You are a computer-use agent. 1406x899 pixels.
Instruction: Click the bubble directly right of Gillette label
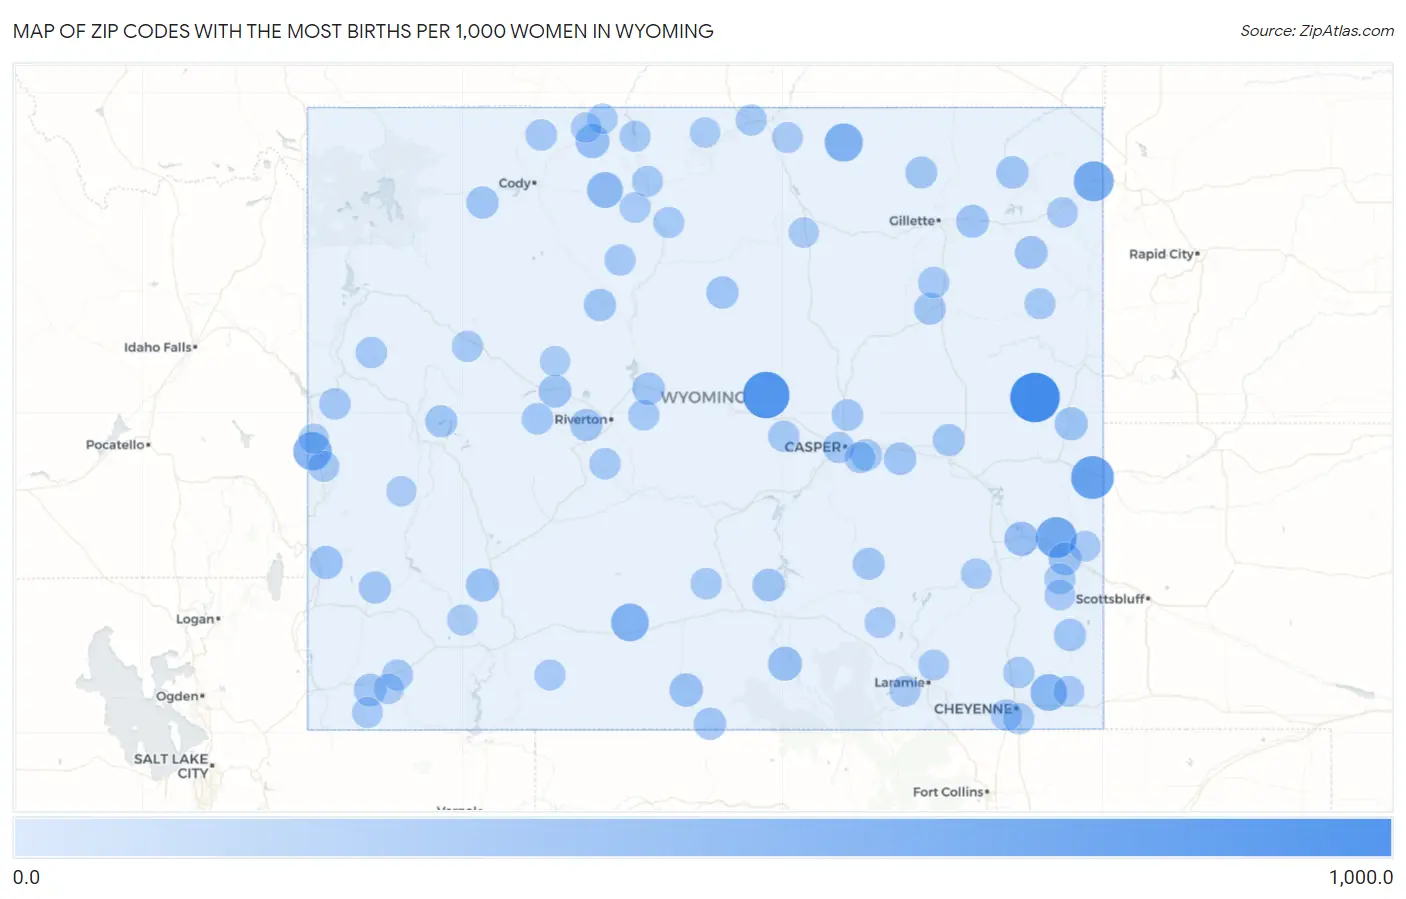coord(972,221)
